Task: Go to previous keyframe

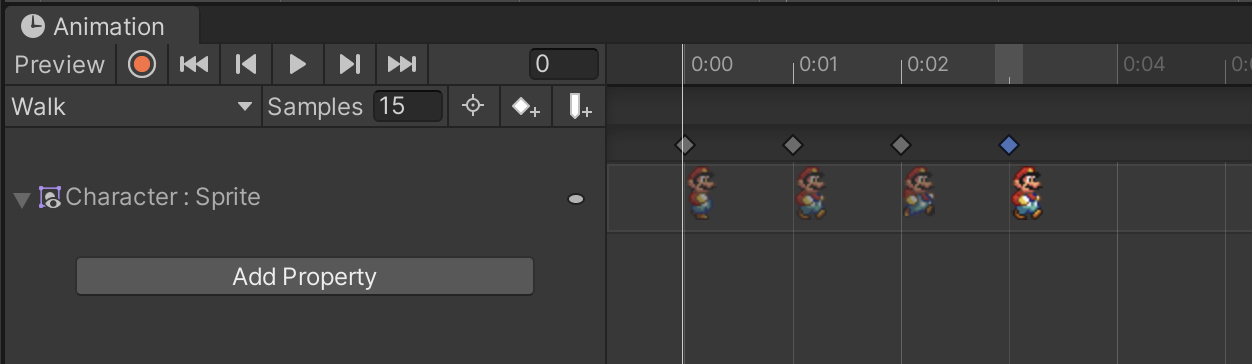Action: pos(245,64)
